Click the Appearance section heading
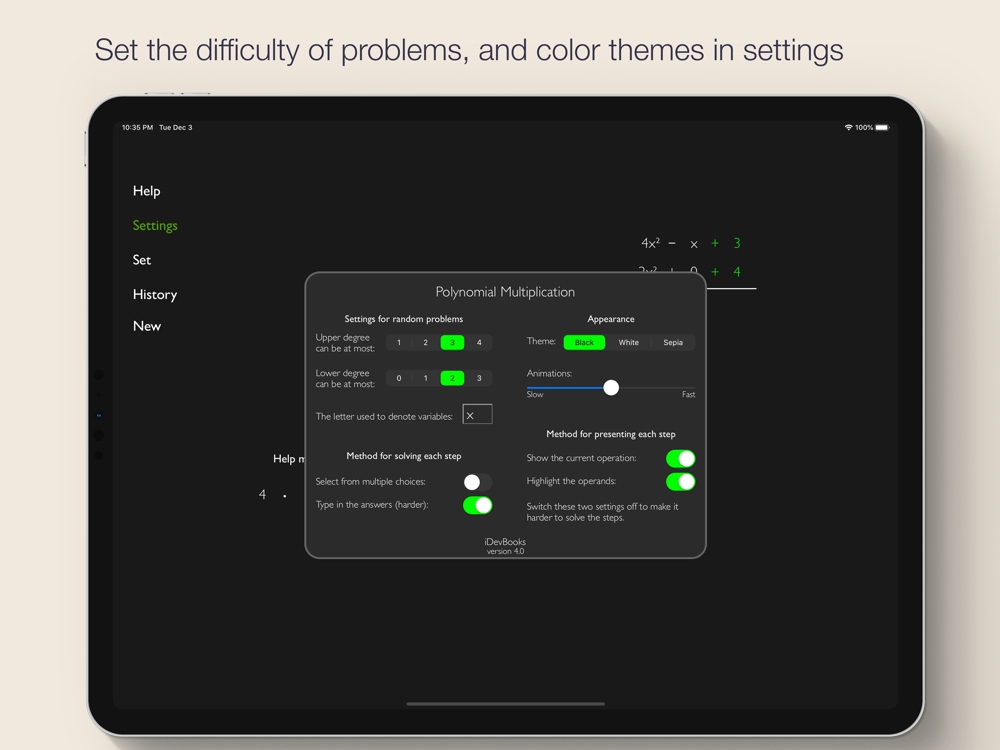Viewport: 1000px width, 750px height. click(610, 319)
